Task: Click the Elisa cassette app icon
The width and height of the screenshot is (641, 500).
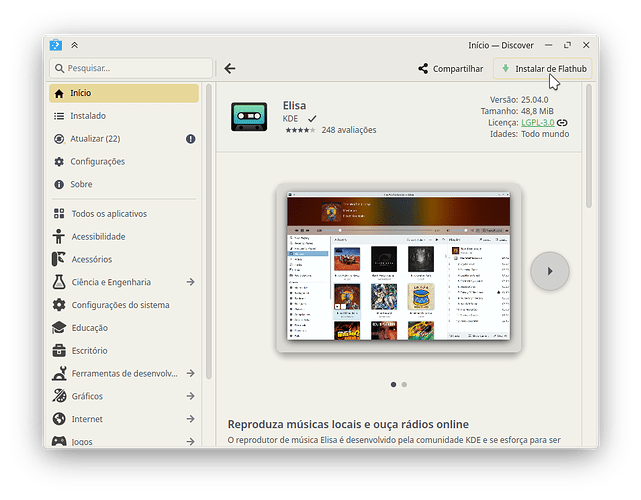Action: pyautogui.click(x=249, y=117)
